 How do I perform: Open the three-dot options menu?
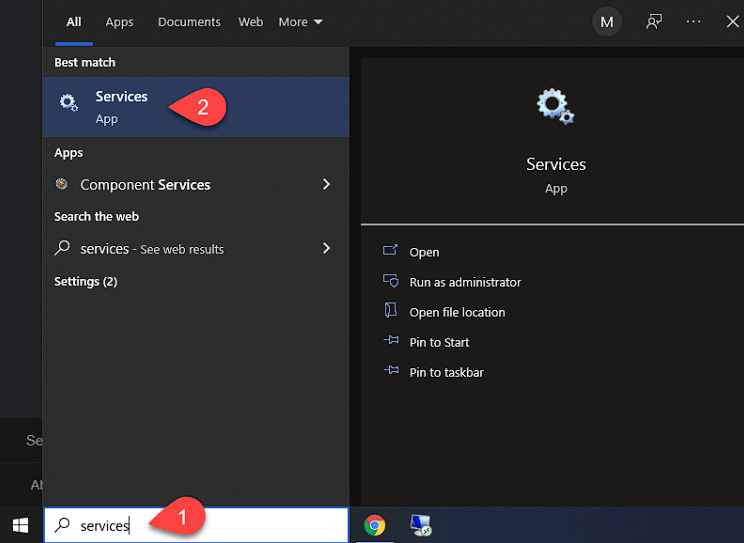point(694,22)
